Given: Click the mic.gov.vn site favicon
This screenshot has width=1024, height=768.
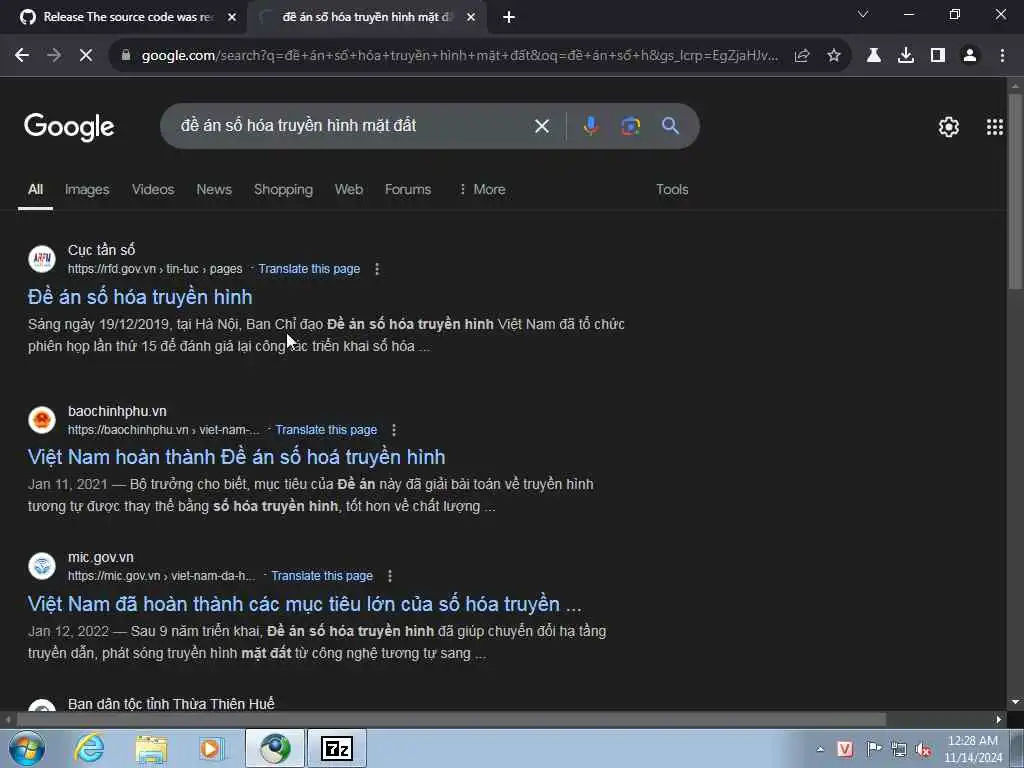Looking at the screenshot, I should pos(42,566).
